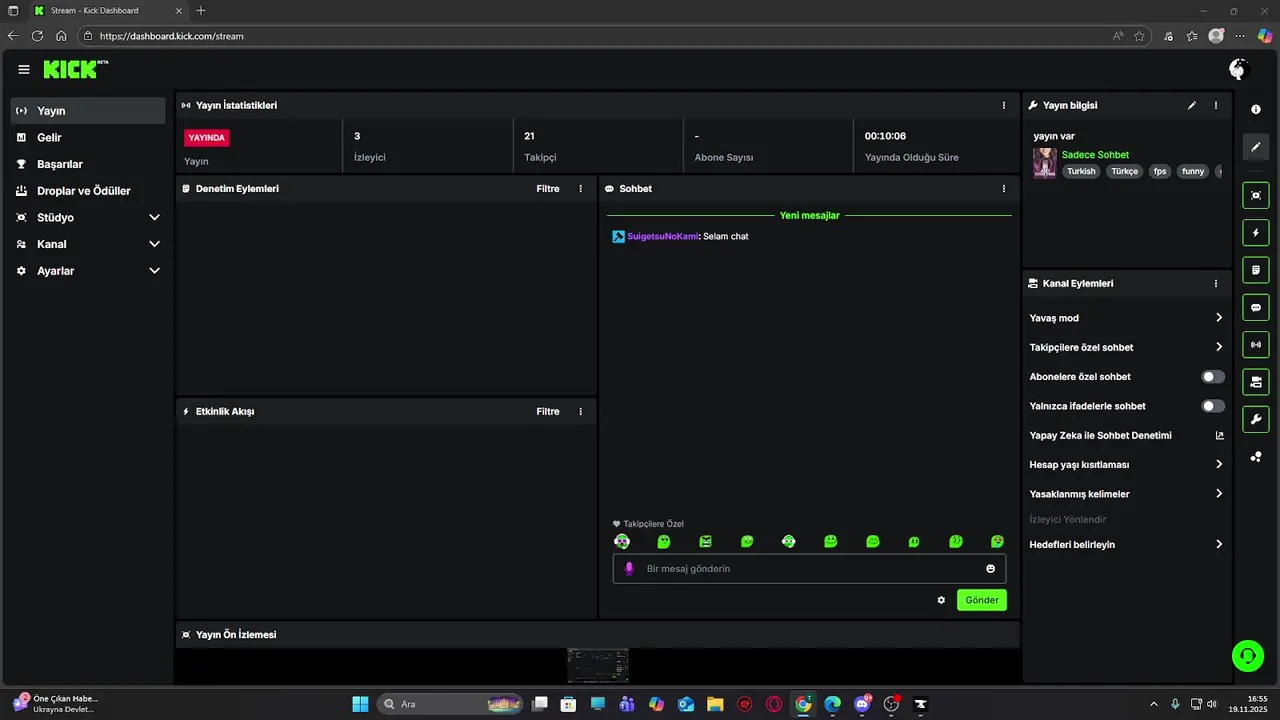The width and height of the screenshot is (1280, 720).
Task: Toggle lightning activity feed icon in right sidebar
Action: click(1256, 233)
